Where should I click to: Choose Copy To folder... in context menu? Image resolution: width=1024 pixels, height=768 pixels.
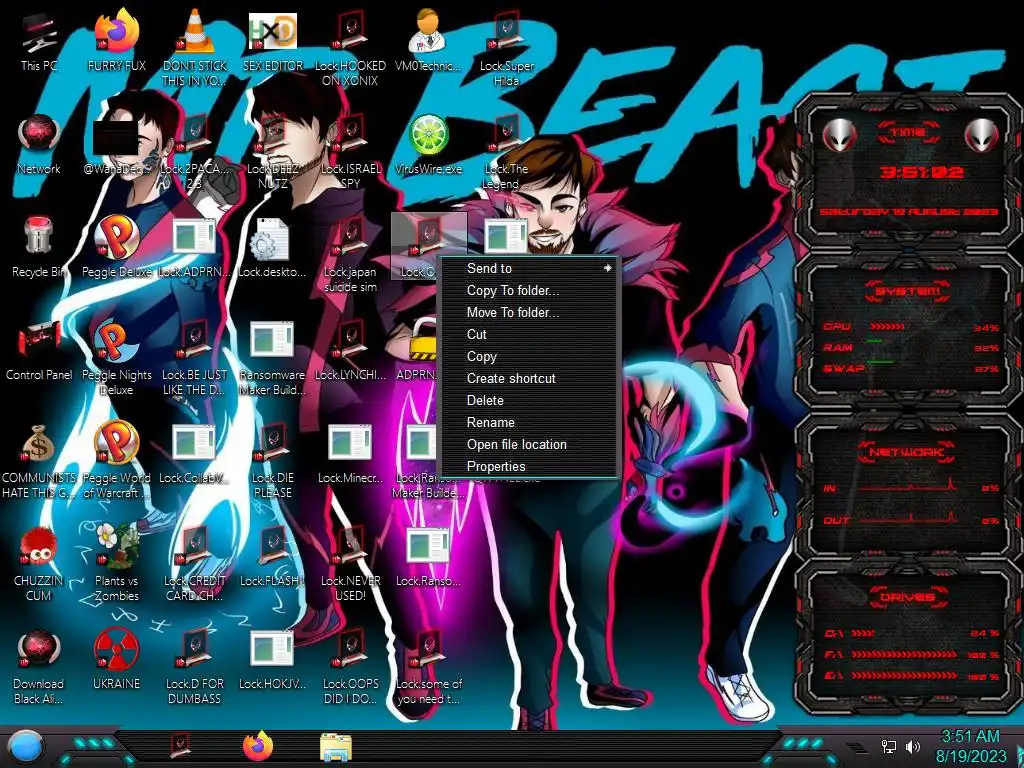pyautogui.click(x=530, y=291)
